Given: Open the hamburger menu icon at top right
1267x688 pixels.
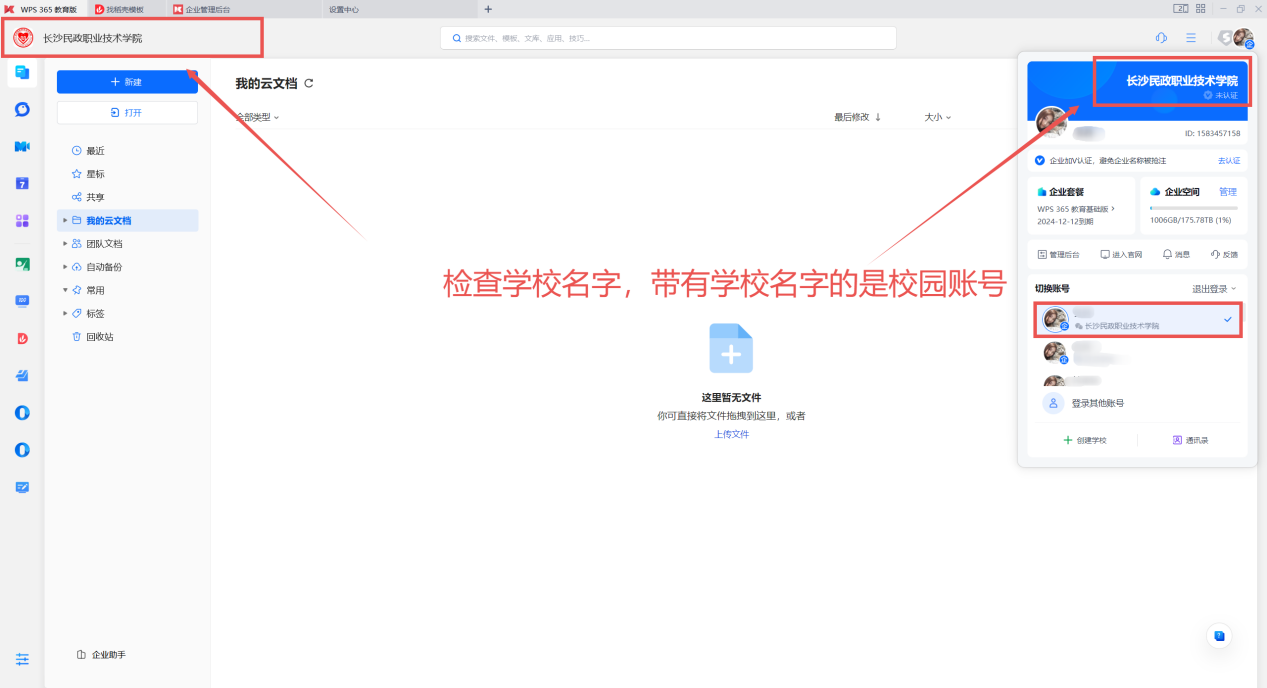Looking at the screenshot, I should point(1191,38).
